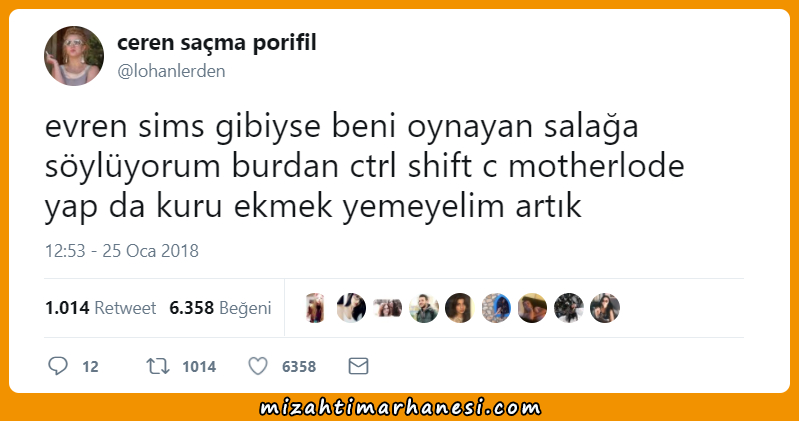Click the retweet arrows icon
799x421 pixels.
(158, 366)
